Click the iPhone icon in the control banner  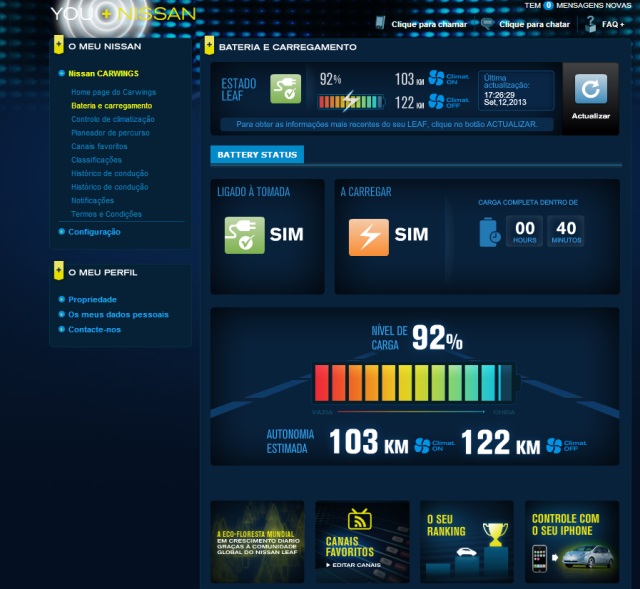click(540, 558)
